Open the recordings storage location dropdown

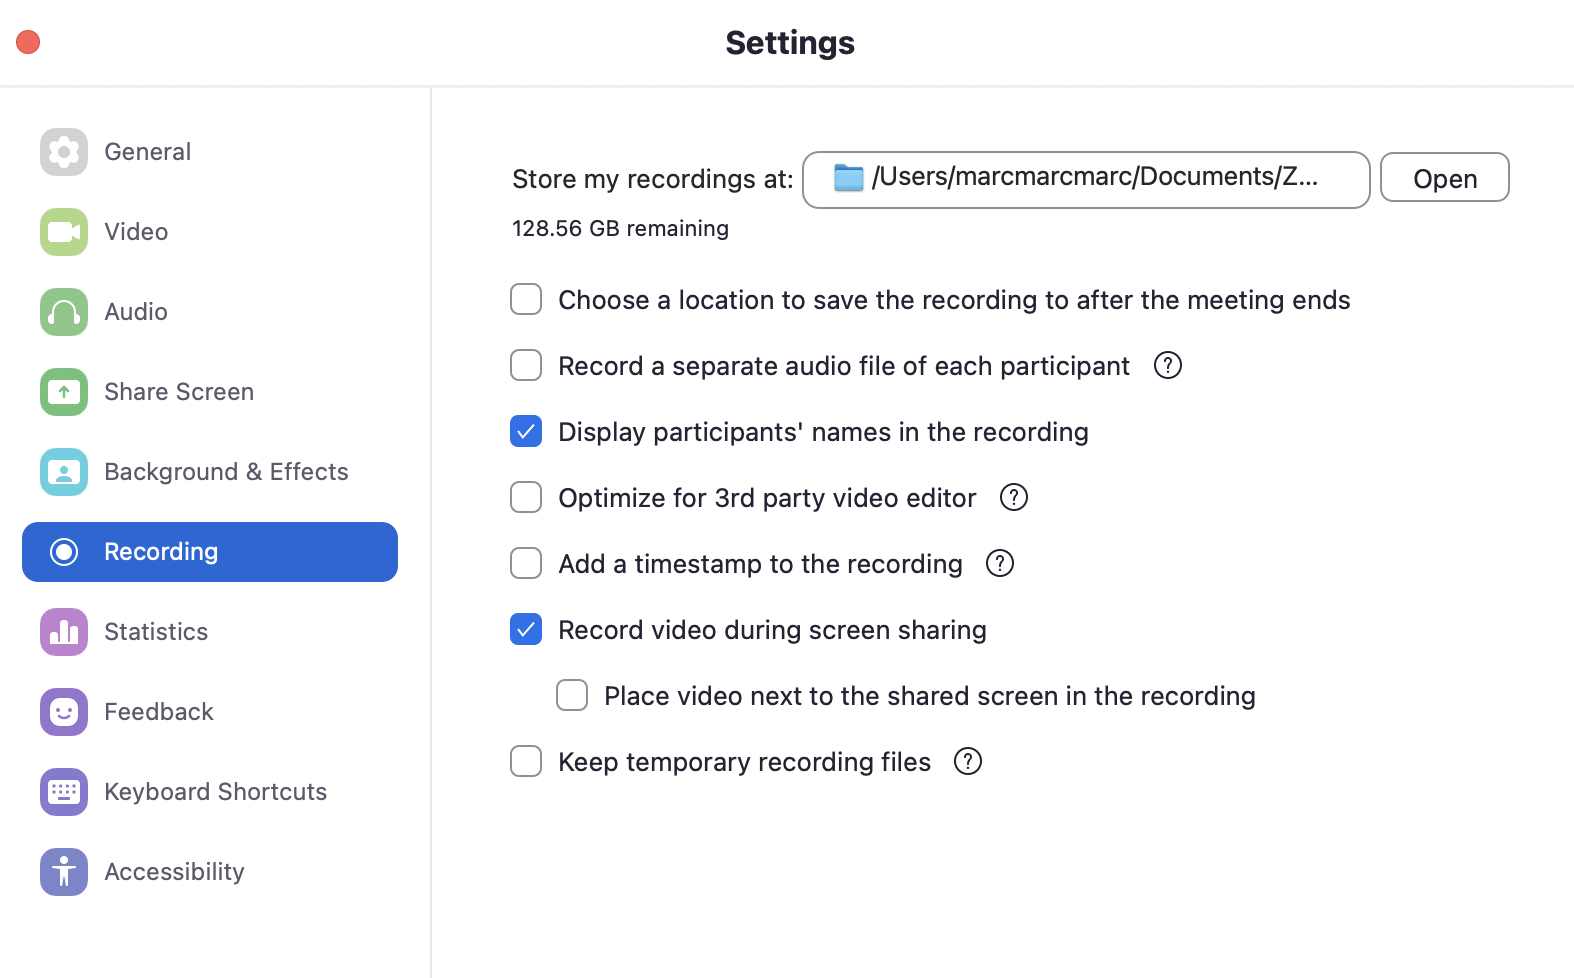[x=1085, y=180]
